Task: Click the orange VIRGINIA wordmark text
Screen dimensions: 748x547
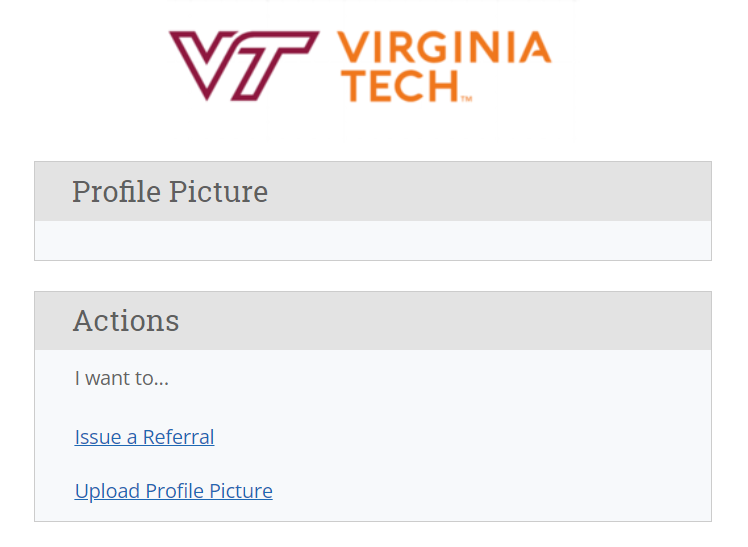Action: pyautogui.click(x=445, y=47)
